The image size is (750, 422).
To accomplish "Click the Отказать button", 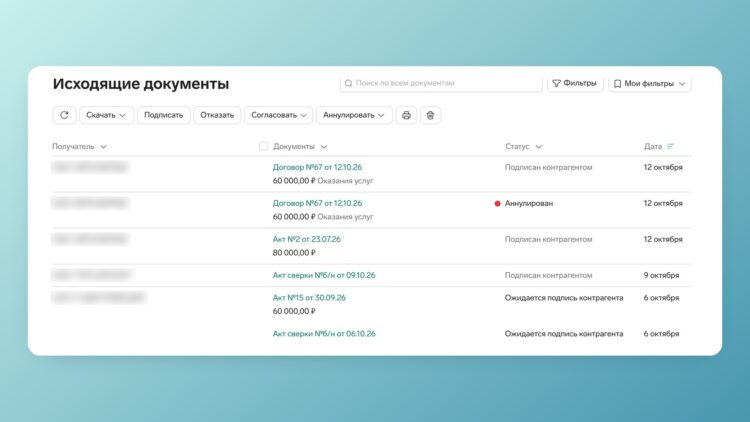I will tap(217, 115).
